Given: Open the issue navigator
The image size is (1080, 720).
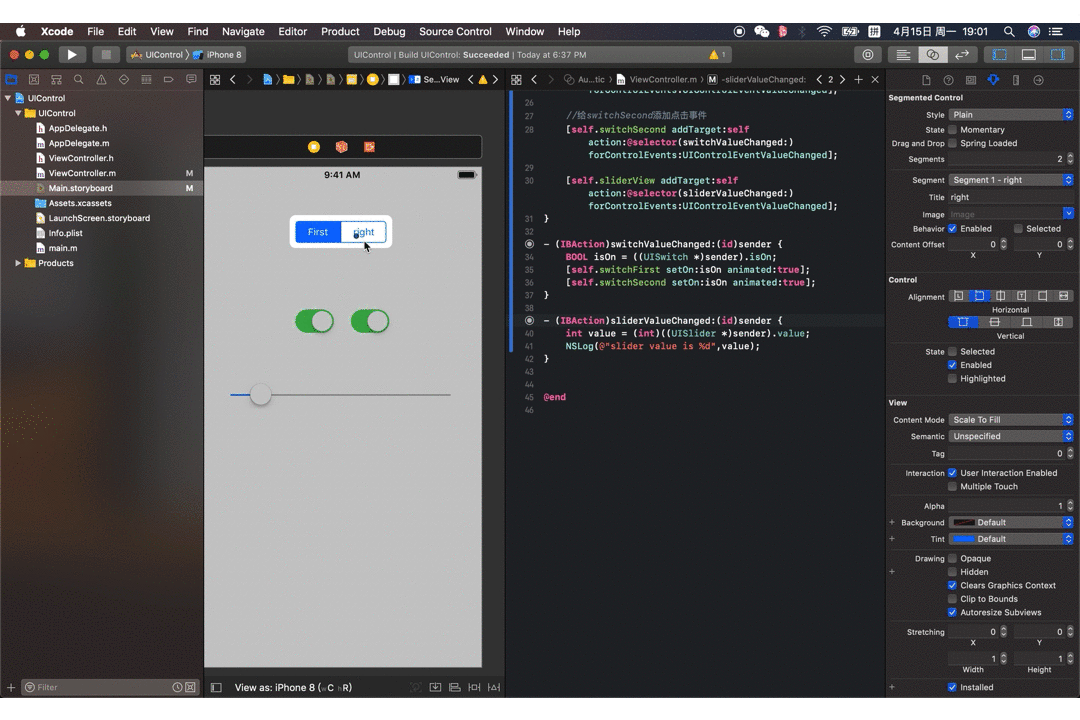Looking at the screenshot, I should tap(101, 80).
